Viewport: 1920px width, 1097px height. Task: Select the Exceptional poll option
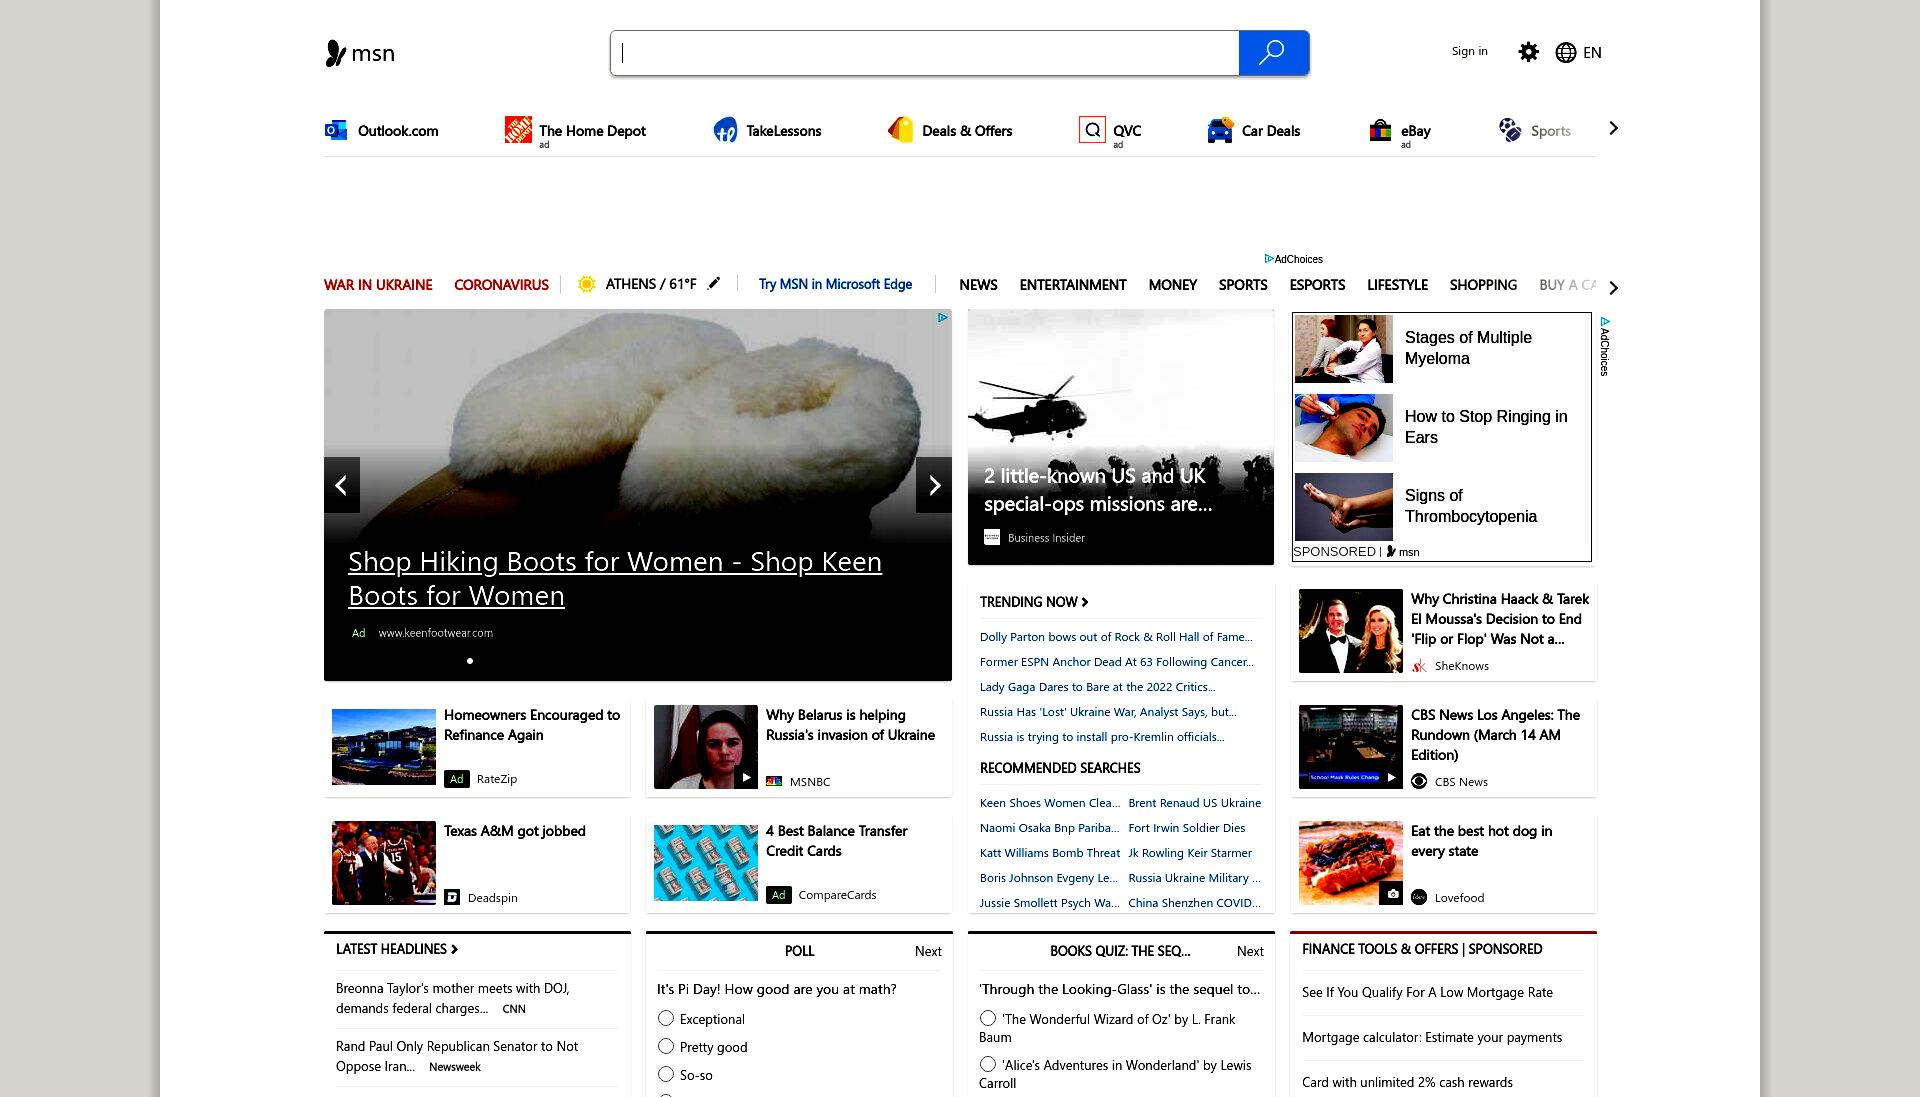(666, 1018)
